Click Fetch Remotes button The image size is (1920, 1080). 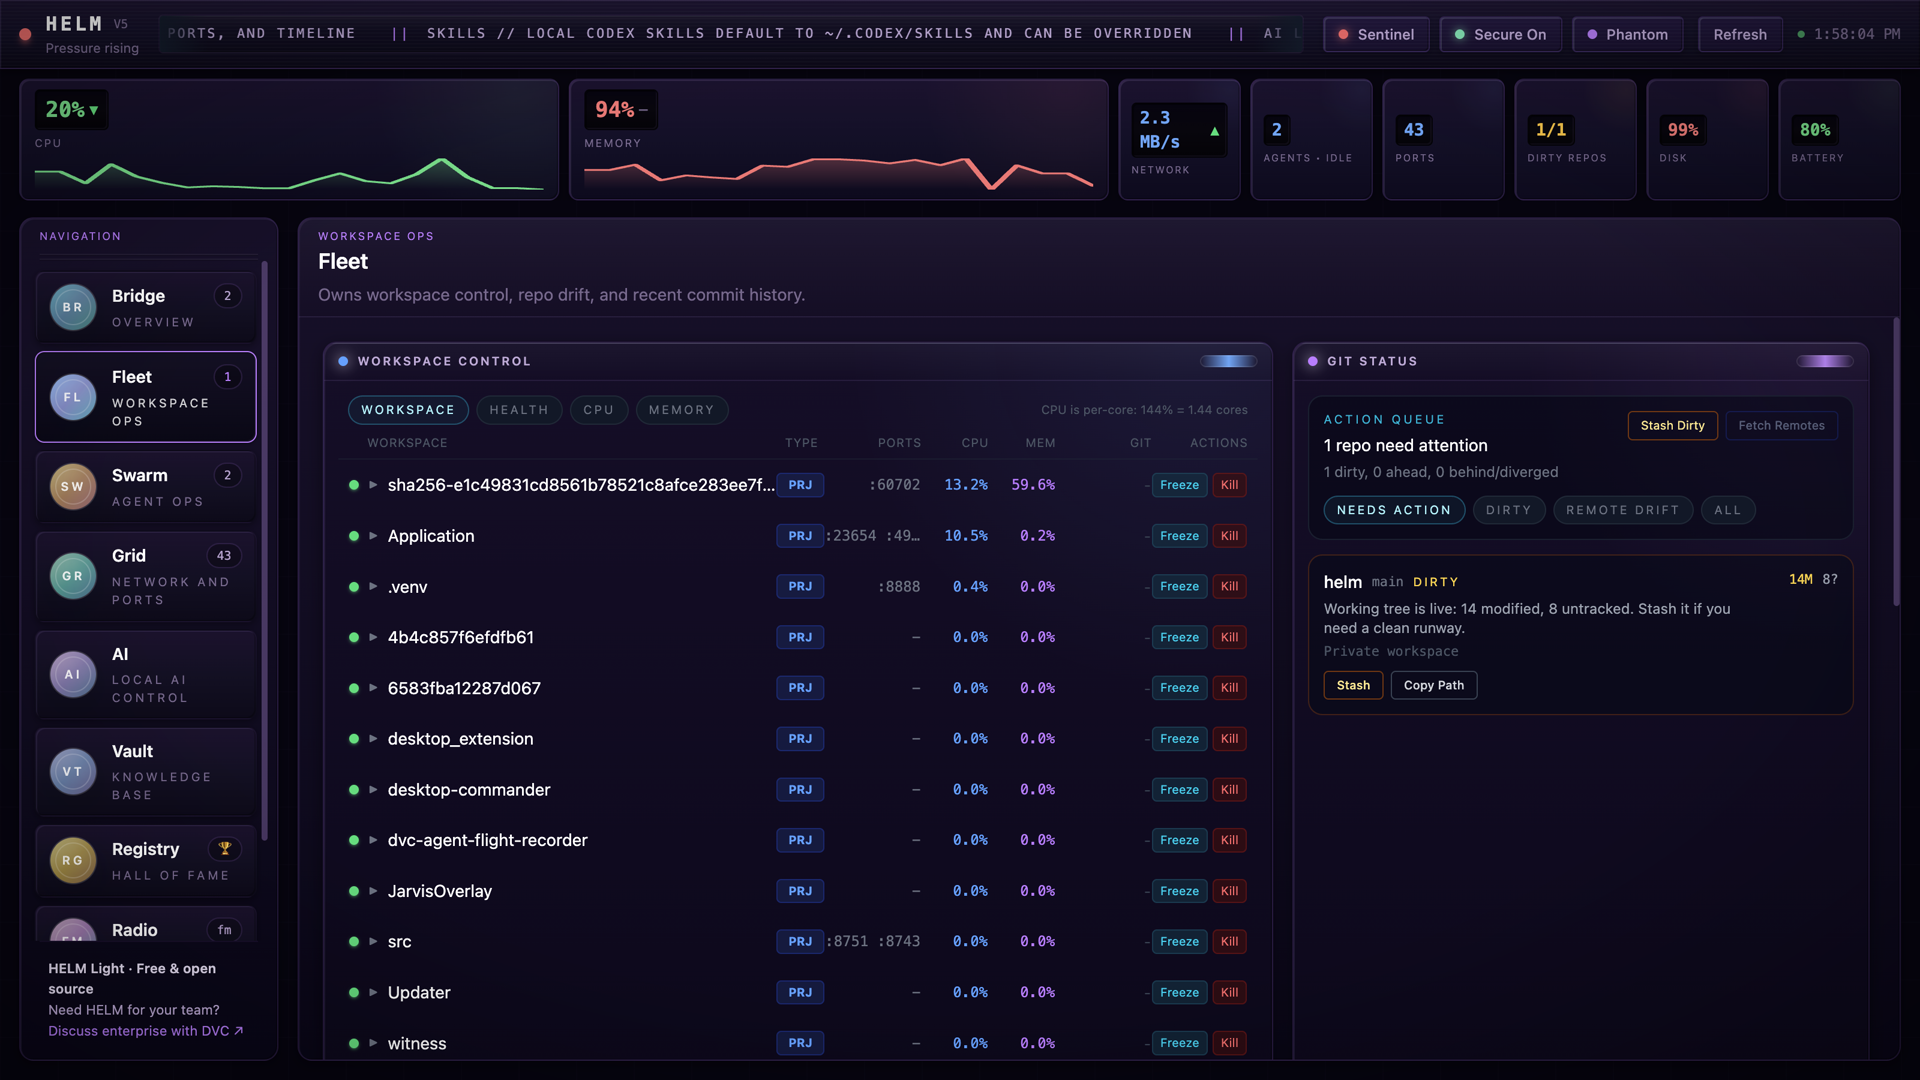[x=1781, y=426]
